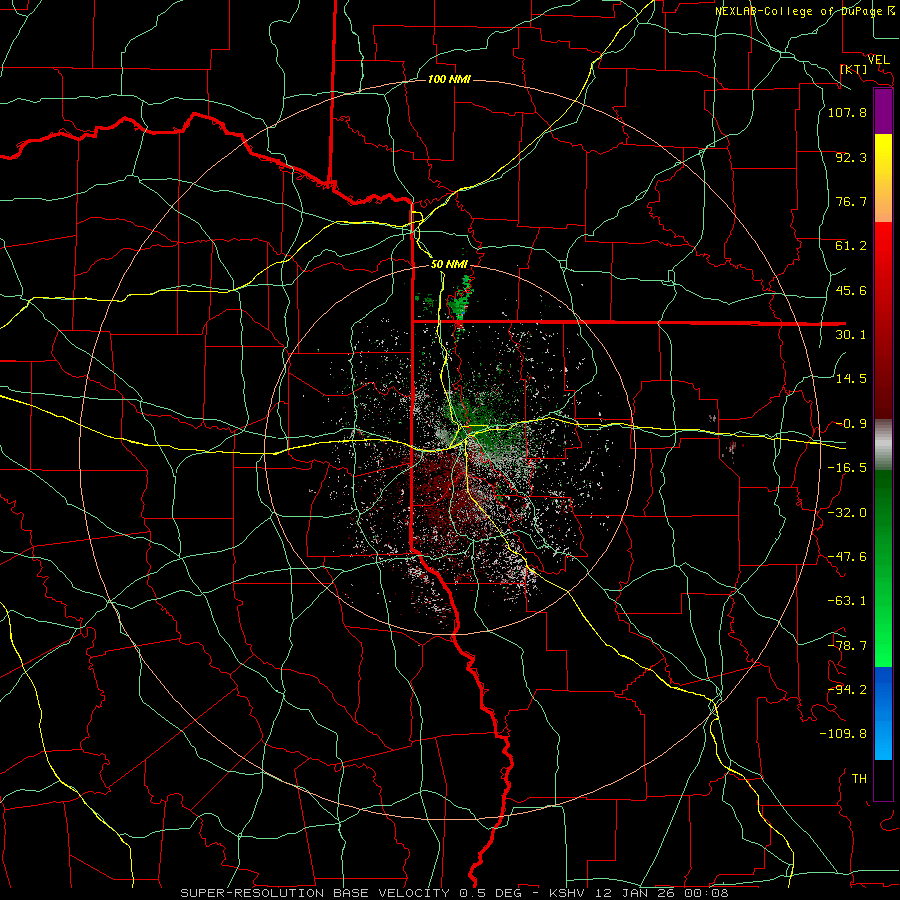Click the [KT] units label
Viewport: 900px width, 900px height.
click(853, 69)
